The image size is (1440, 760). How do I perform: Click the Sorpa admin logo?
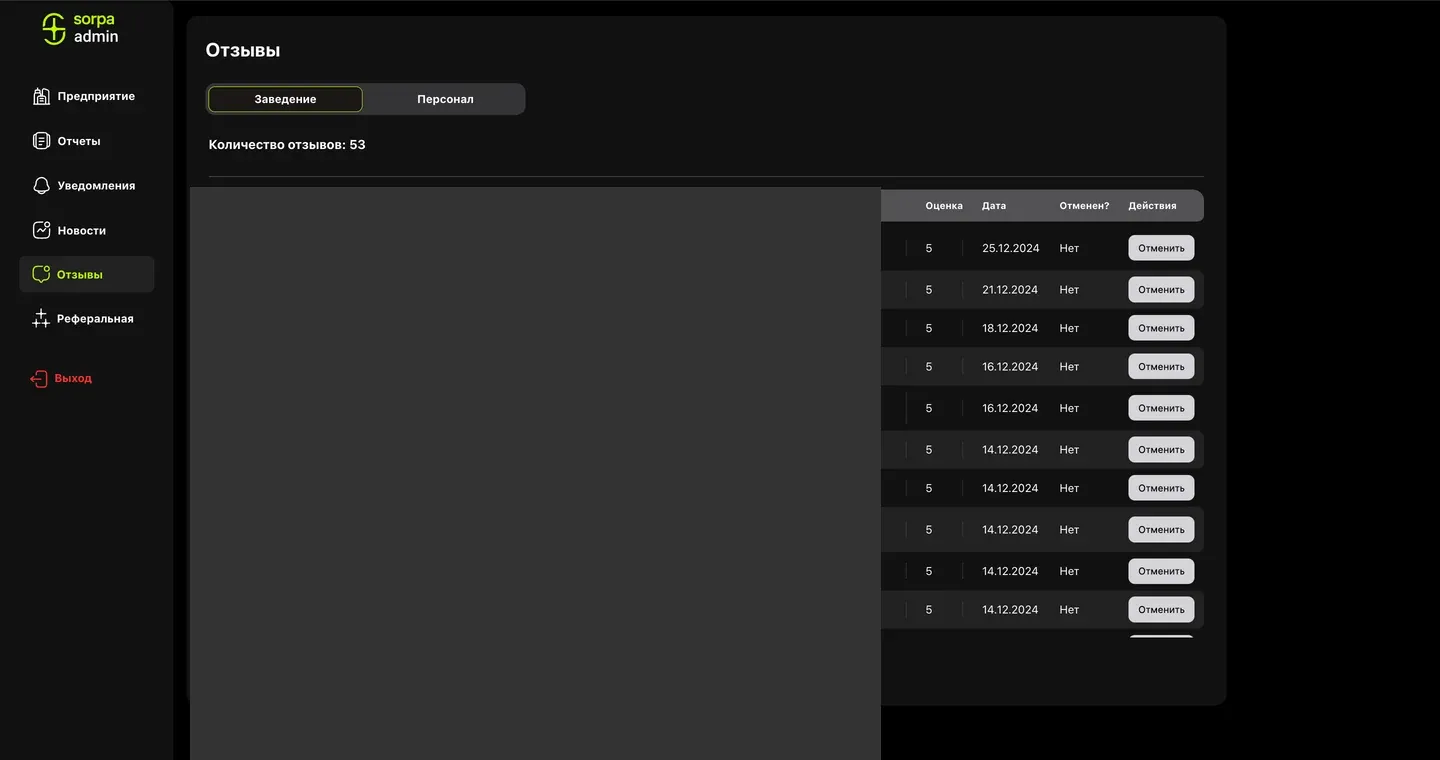coord(80,28)
